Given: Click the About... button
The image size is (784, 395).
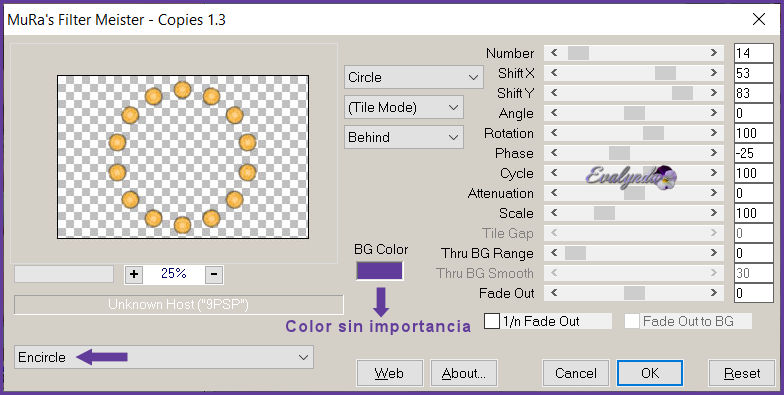Looking at the screenshot, I should coord(464,373).
